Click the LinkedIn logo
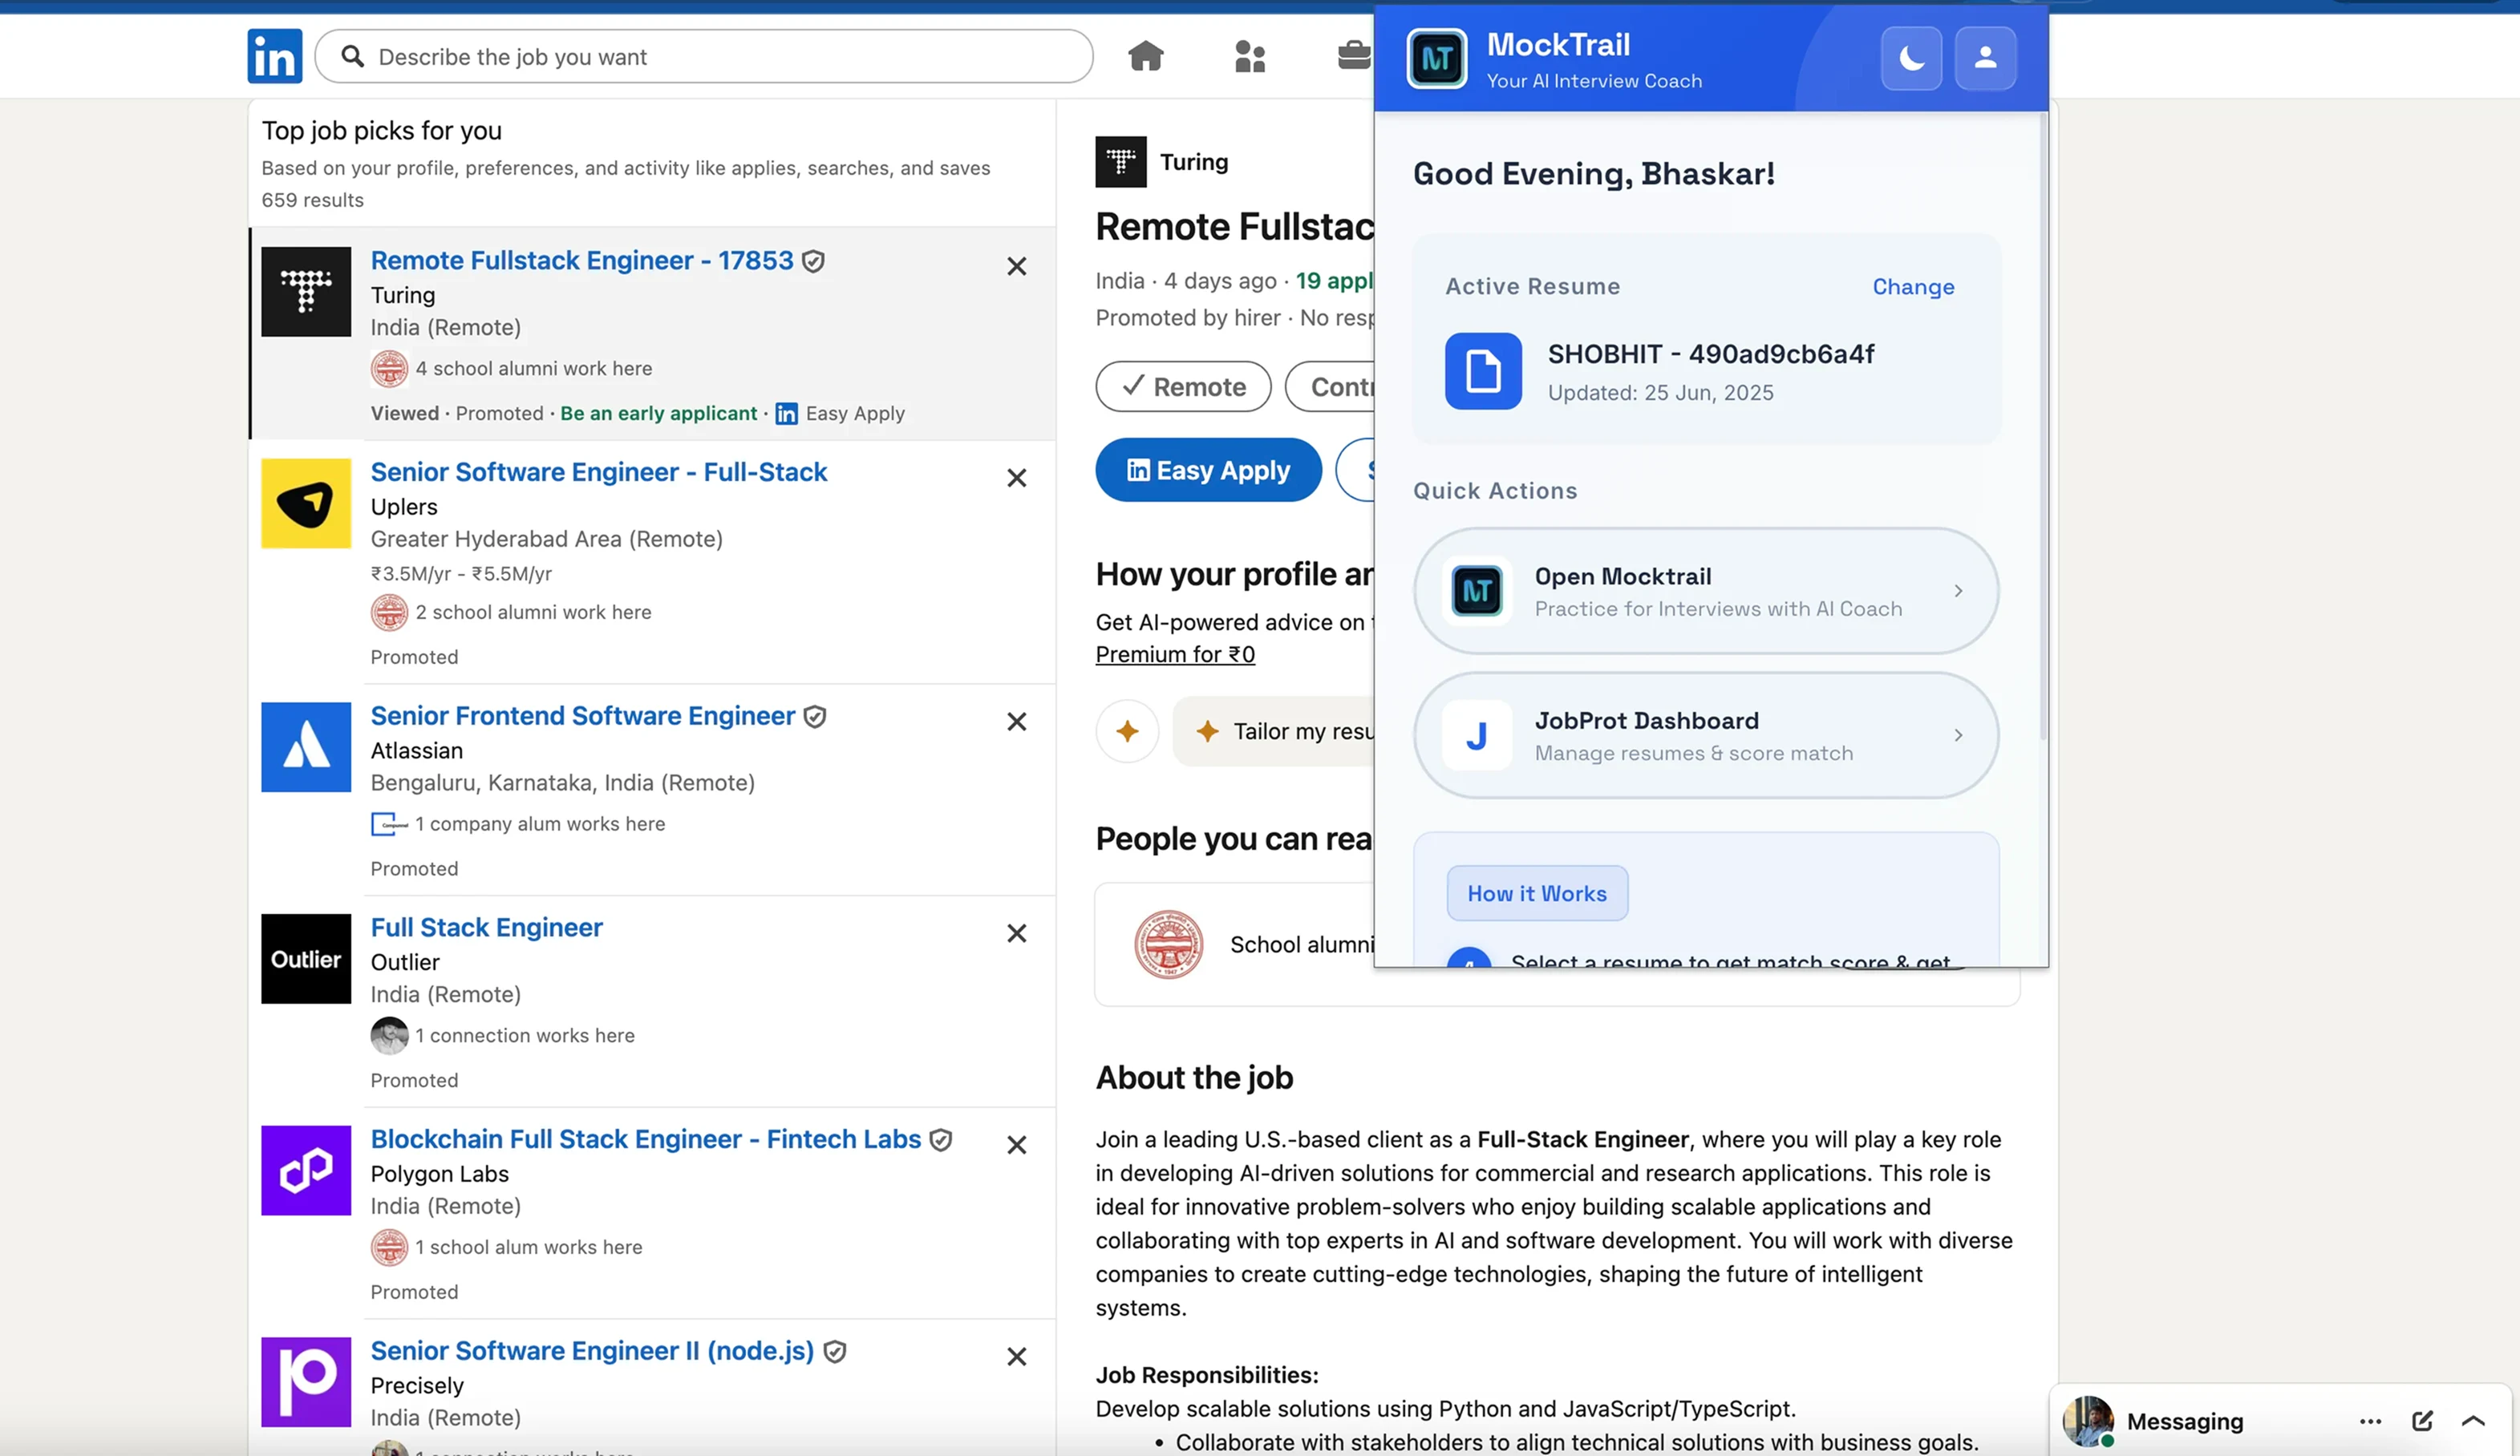 pos(275,56)
